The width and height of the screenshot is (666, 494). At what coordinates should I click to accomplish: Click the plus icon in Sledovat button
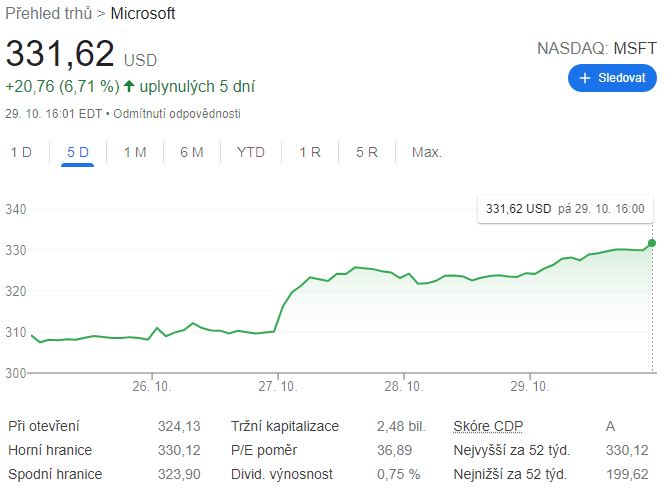pos(585,78)
